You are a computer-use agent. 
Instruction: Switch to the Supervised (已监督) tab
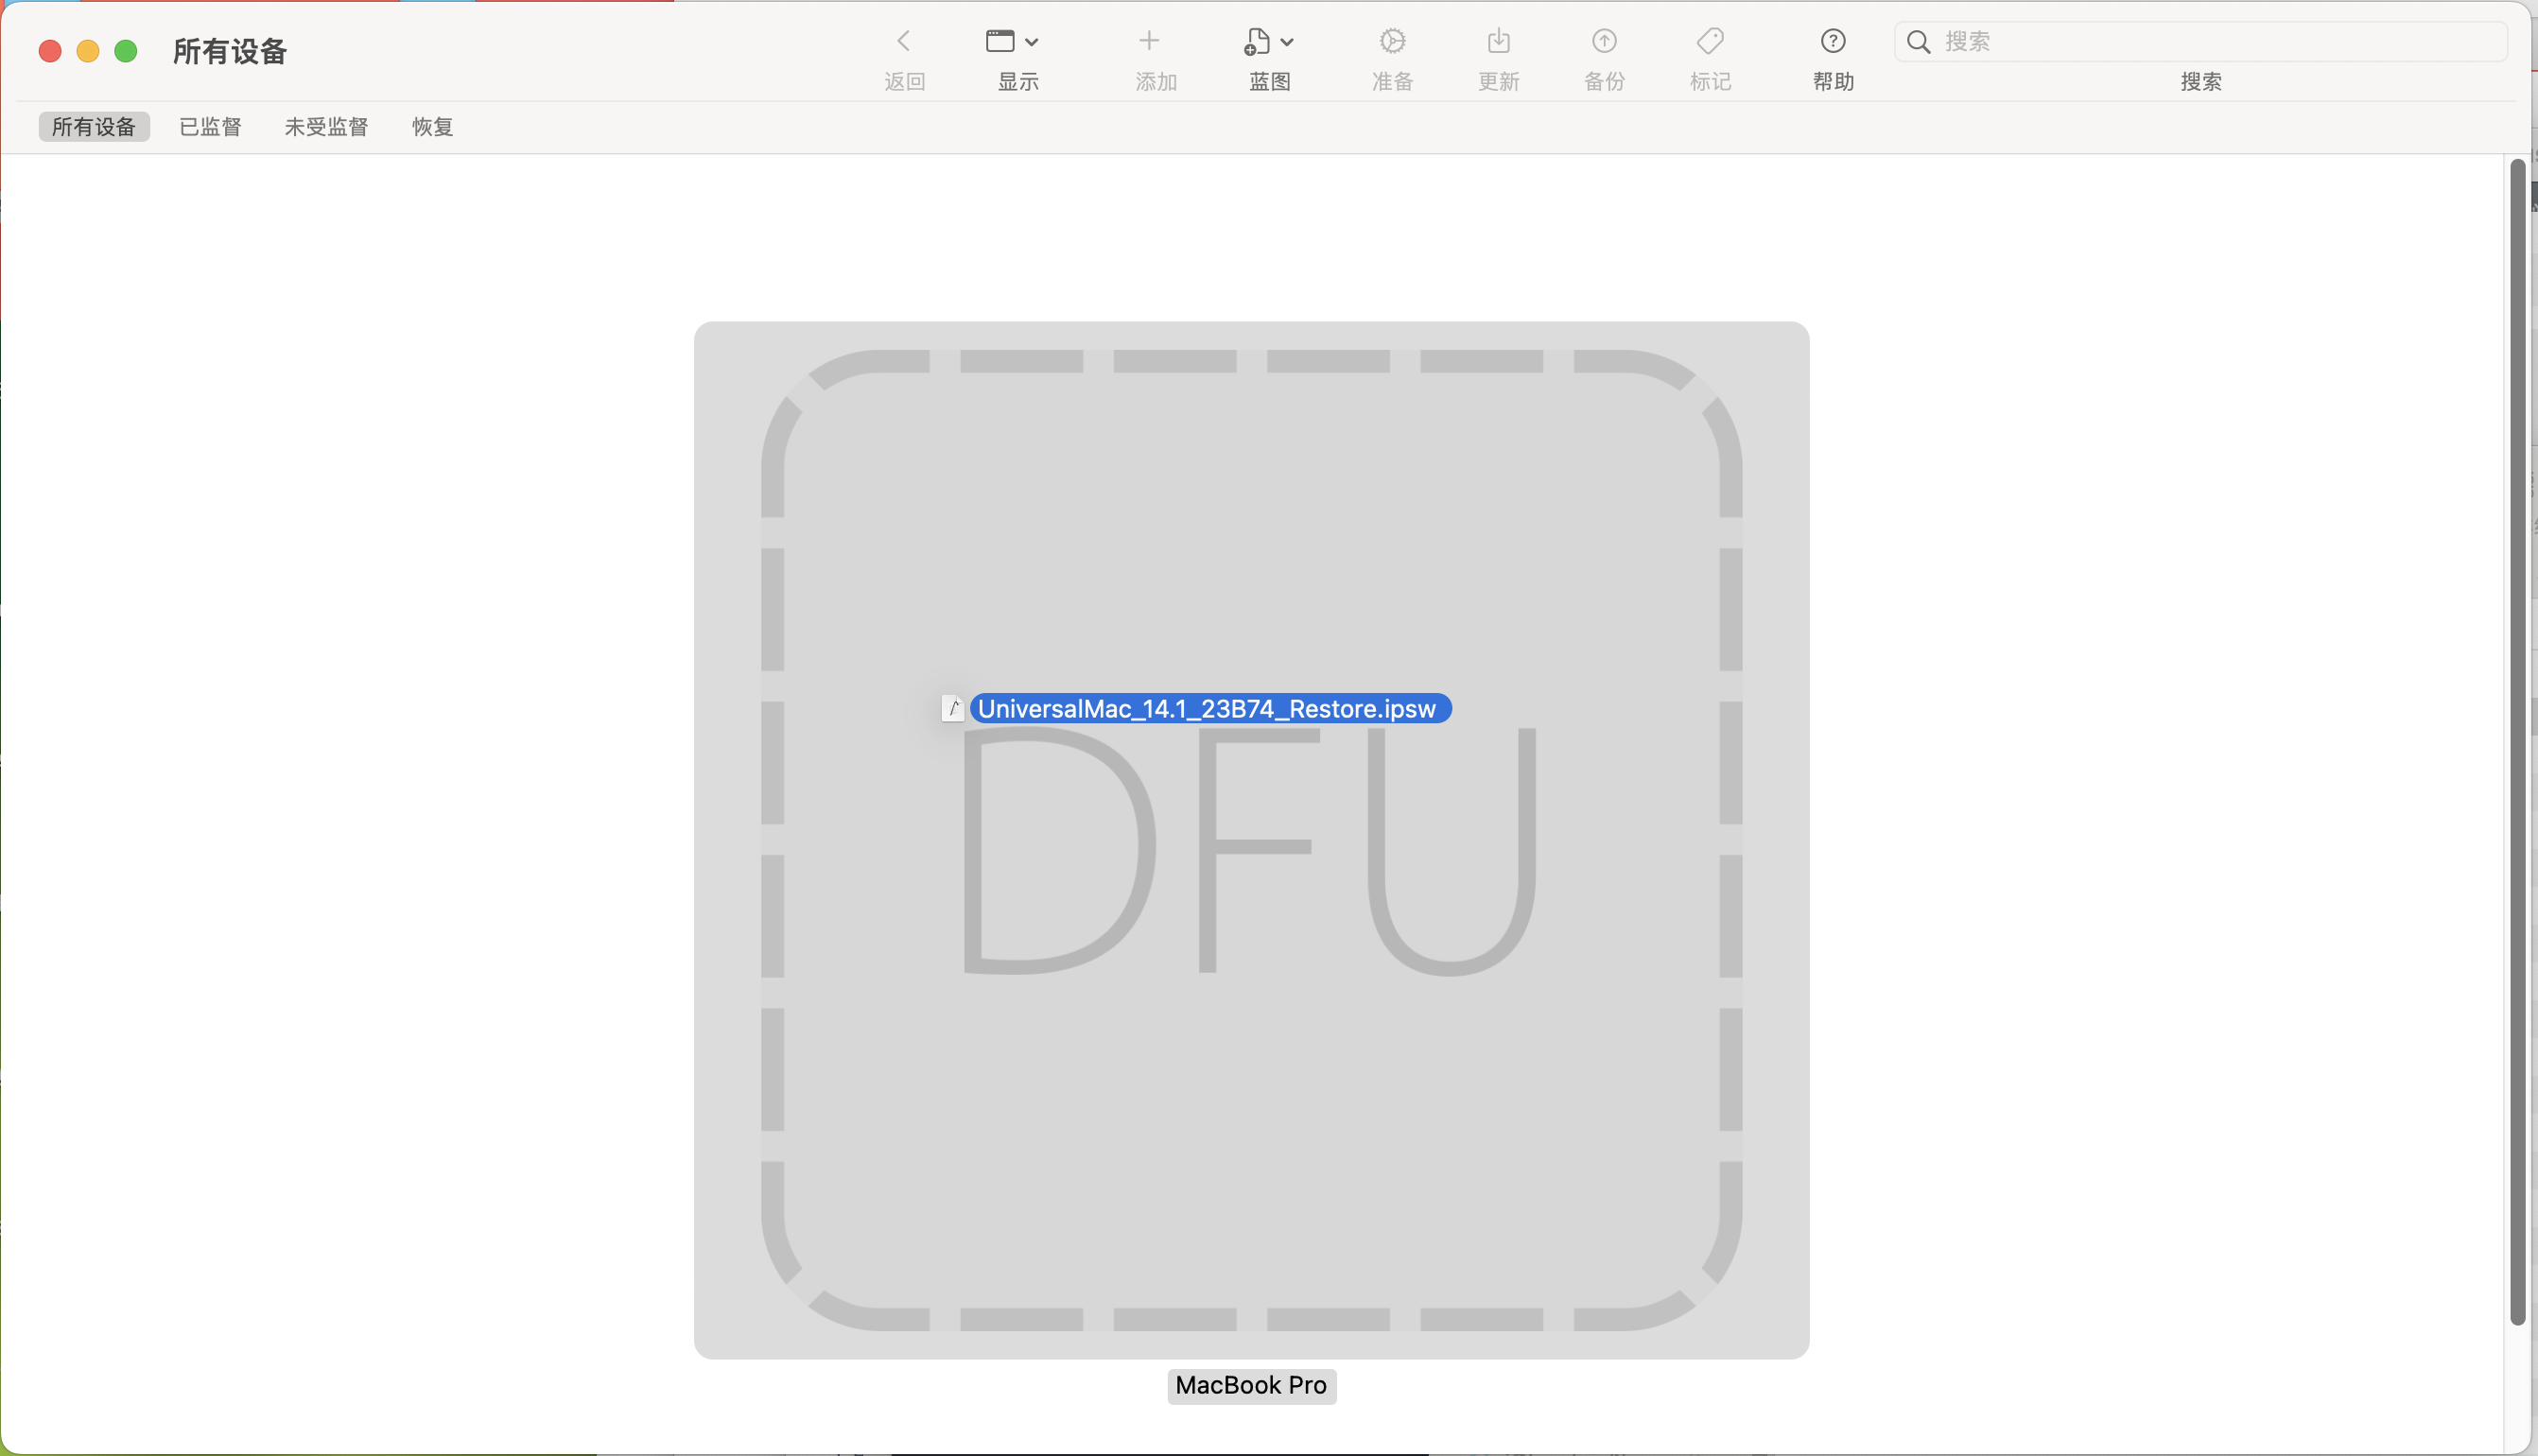tap(210, 127)
